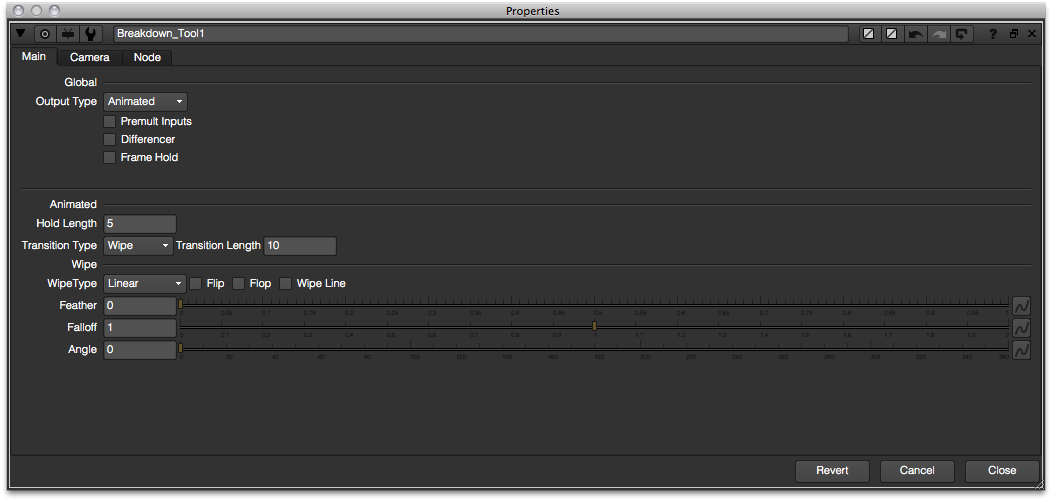
Task: Float the panel with the overlapping squares icon
Action: [x=1014, y=34]
